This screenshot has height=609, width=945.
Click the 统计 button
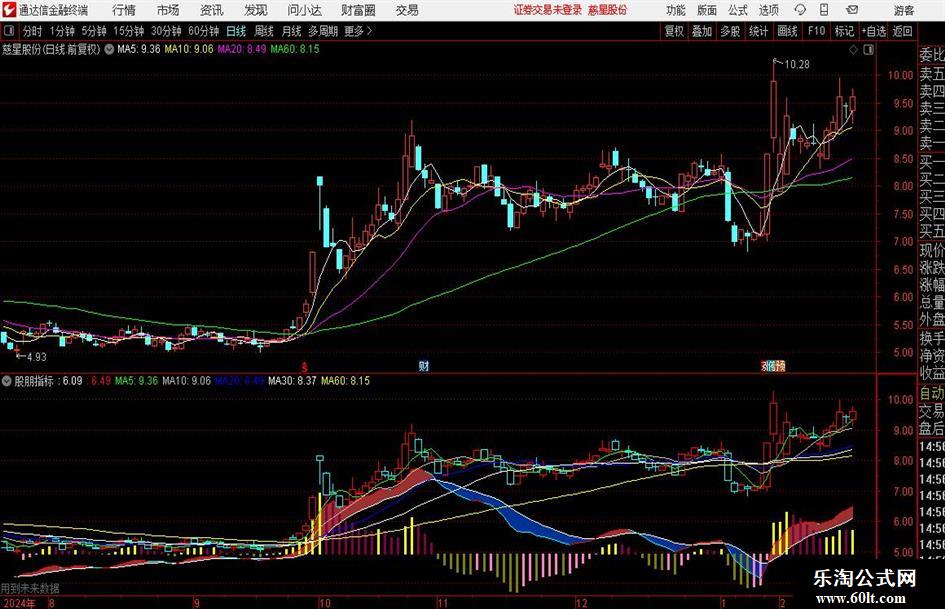[759, 31]
